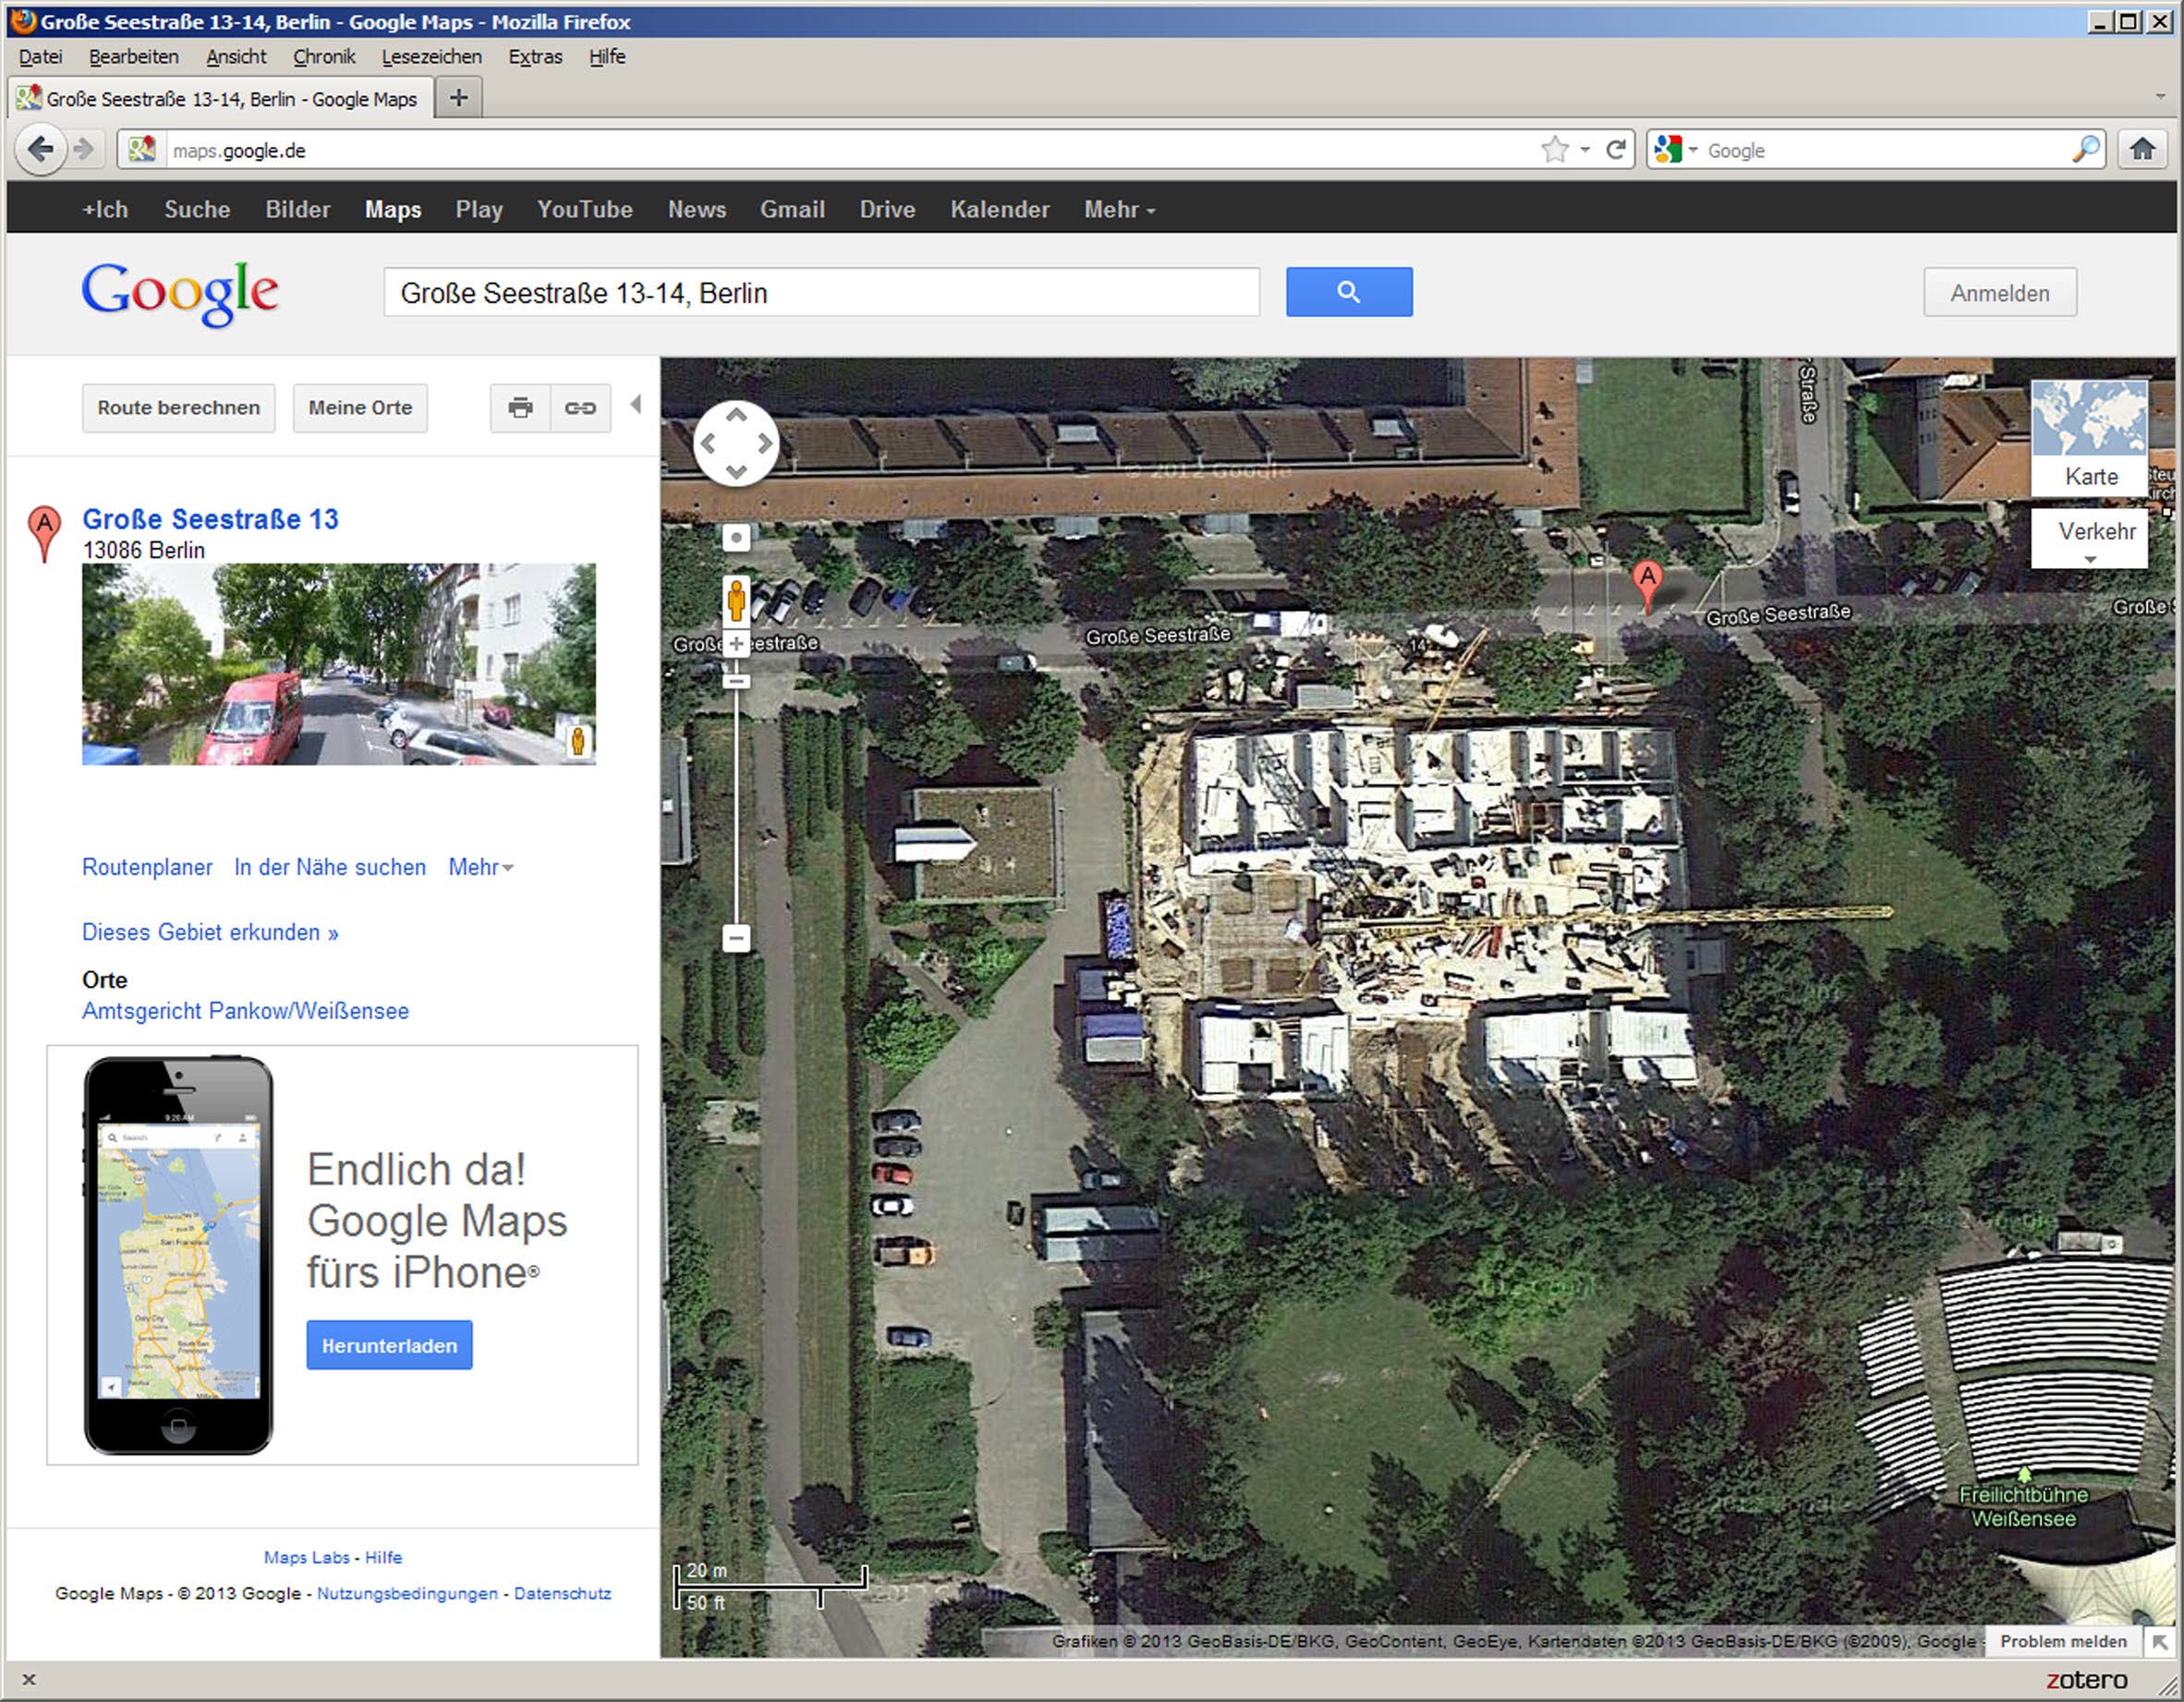
Task: Click the Nutzungsbedingungen footer link
Action: [x=407, y=1593]
